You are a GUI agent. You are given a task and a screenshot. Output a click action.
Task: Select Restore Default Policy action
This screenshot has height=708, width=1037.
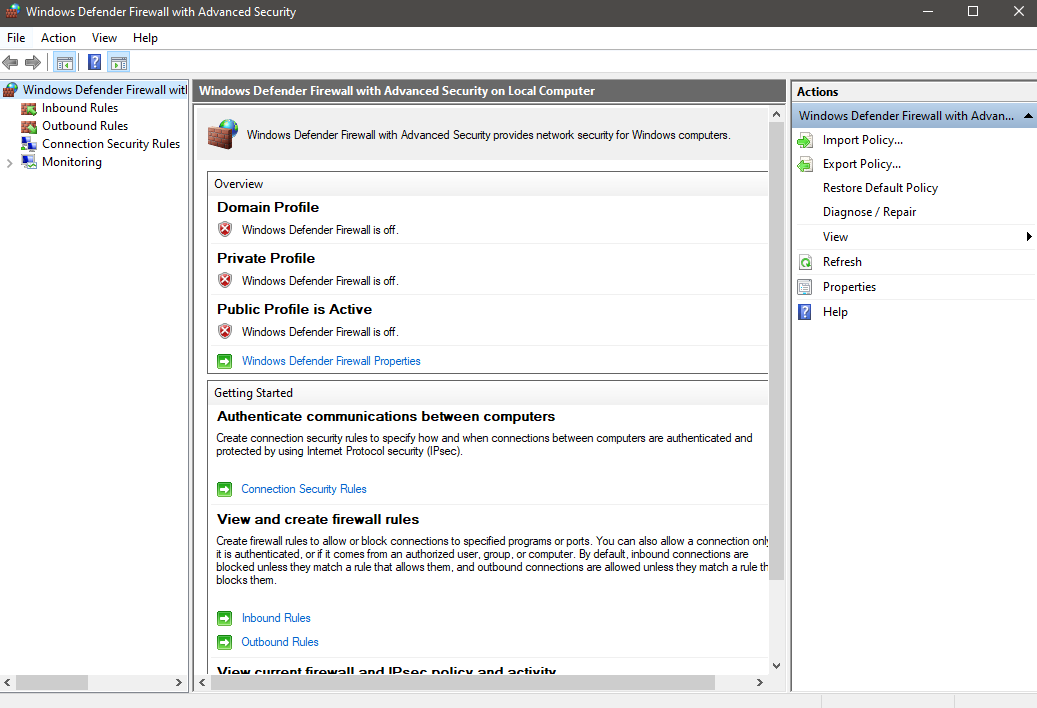pos(880,188)
